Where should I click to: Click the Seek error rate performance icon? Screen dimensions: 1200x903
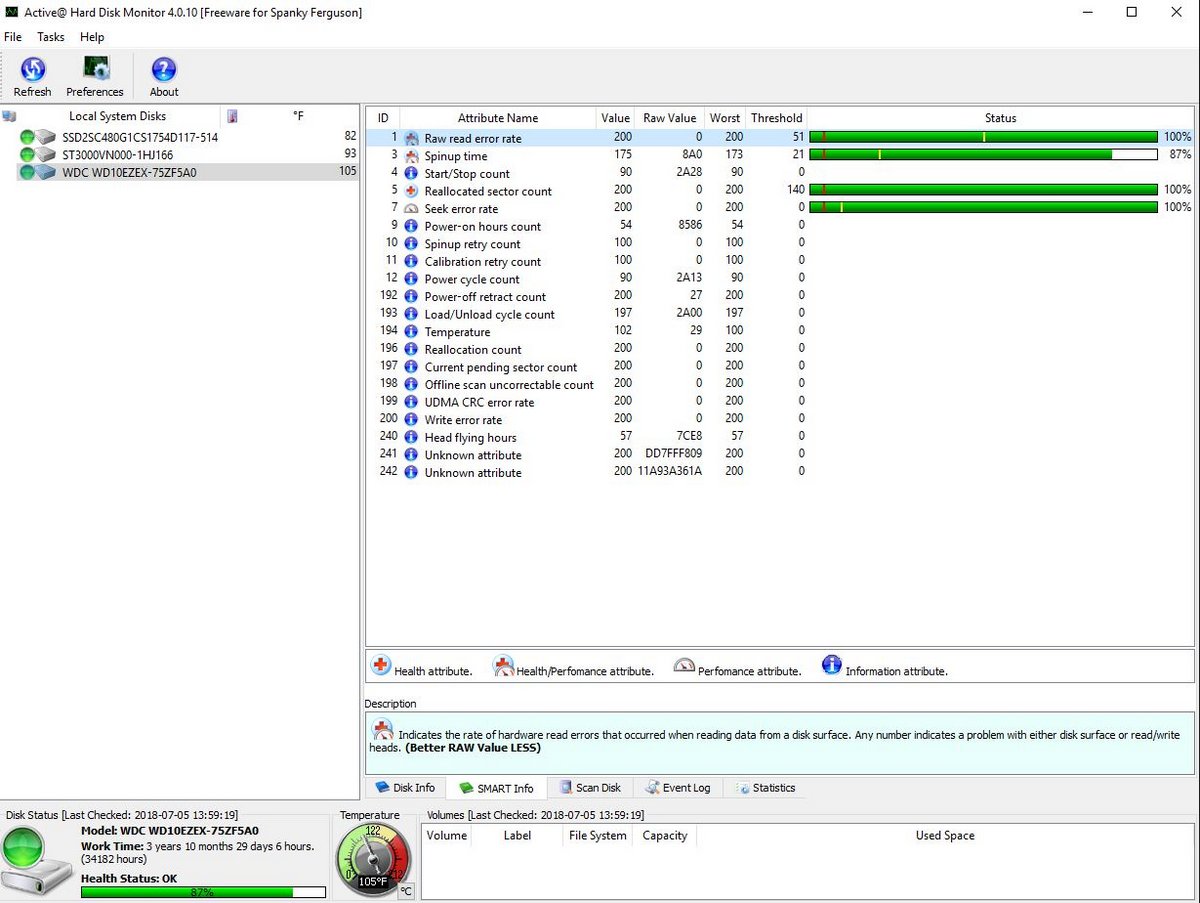411,208
